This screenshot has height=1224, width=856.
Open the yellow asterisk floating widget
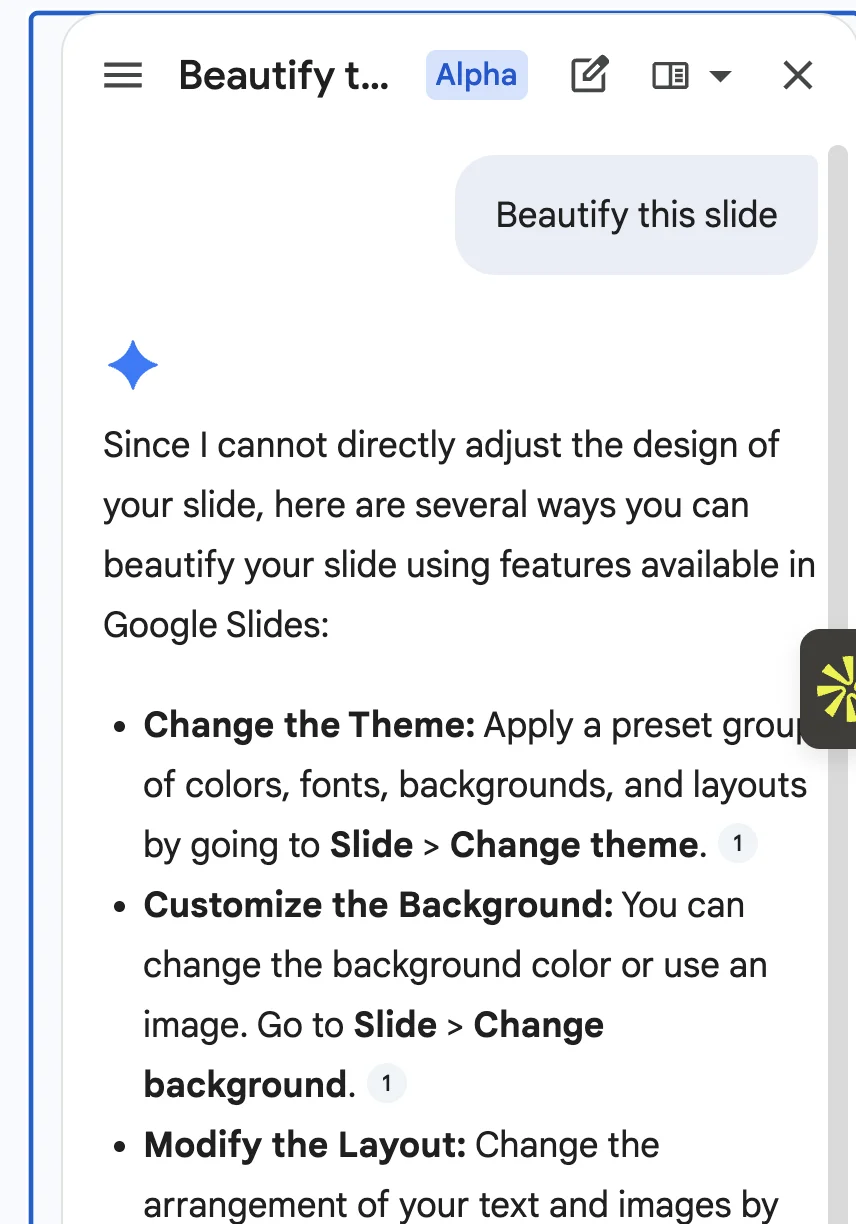tap(835, 689)
